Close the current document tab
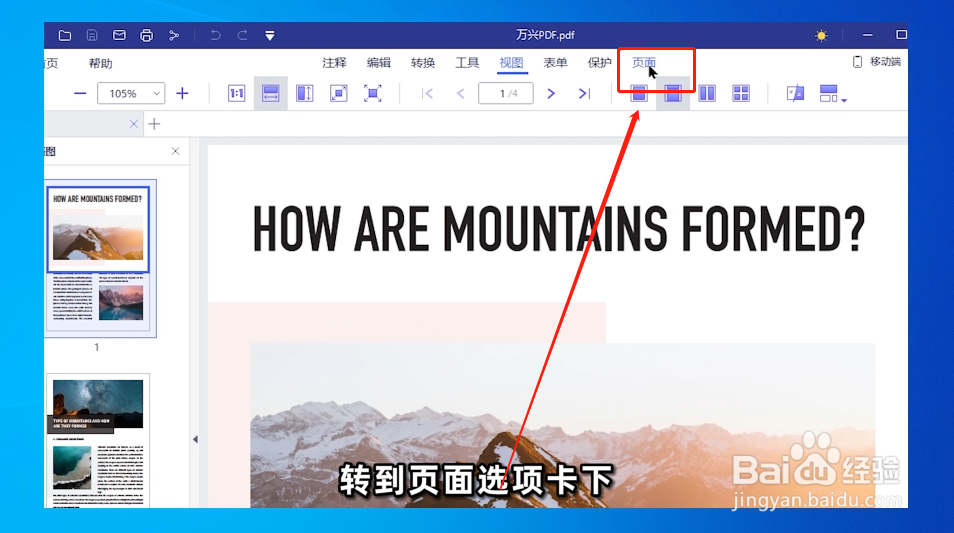 [x=134, y=124]
